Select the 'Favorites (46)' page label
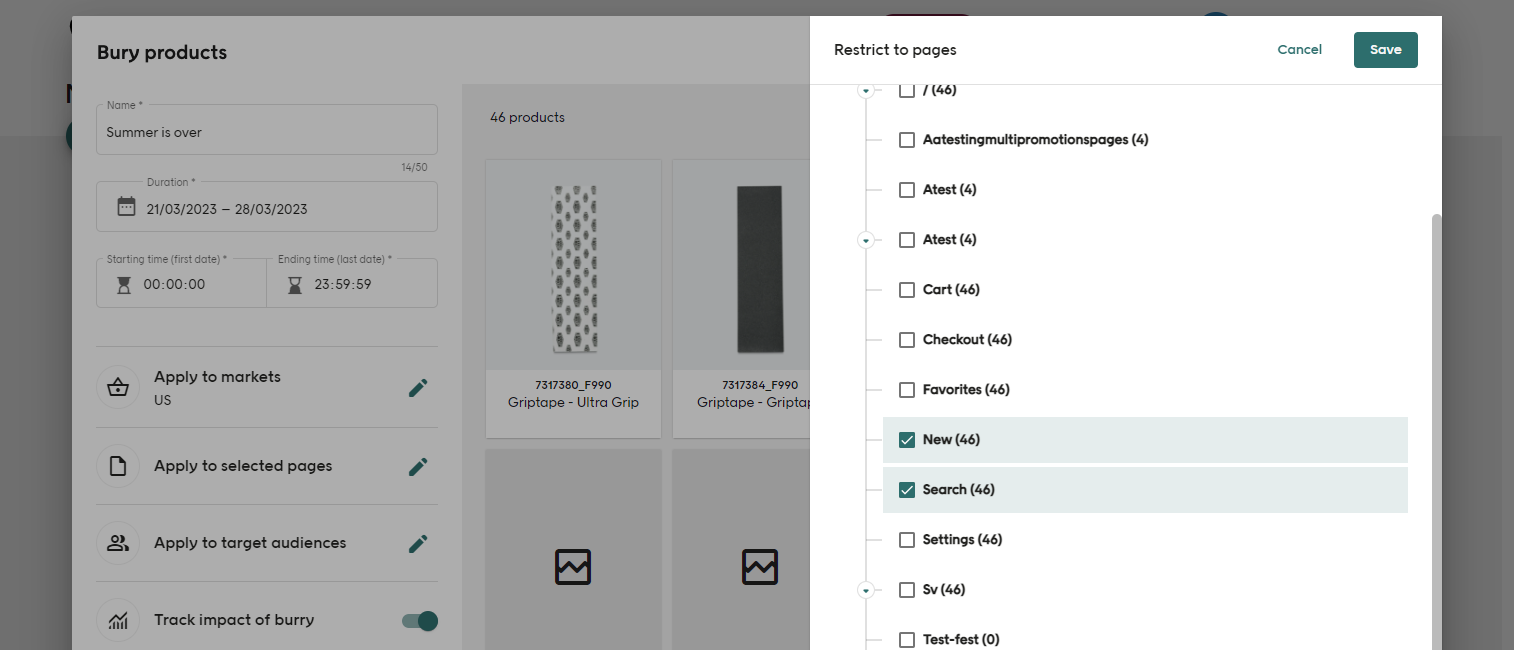The image size is (1514, 650). (966, 390)
